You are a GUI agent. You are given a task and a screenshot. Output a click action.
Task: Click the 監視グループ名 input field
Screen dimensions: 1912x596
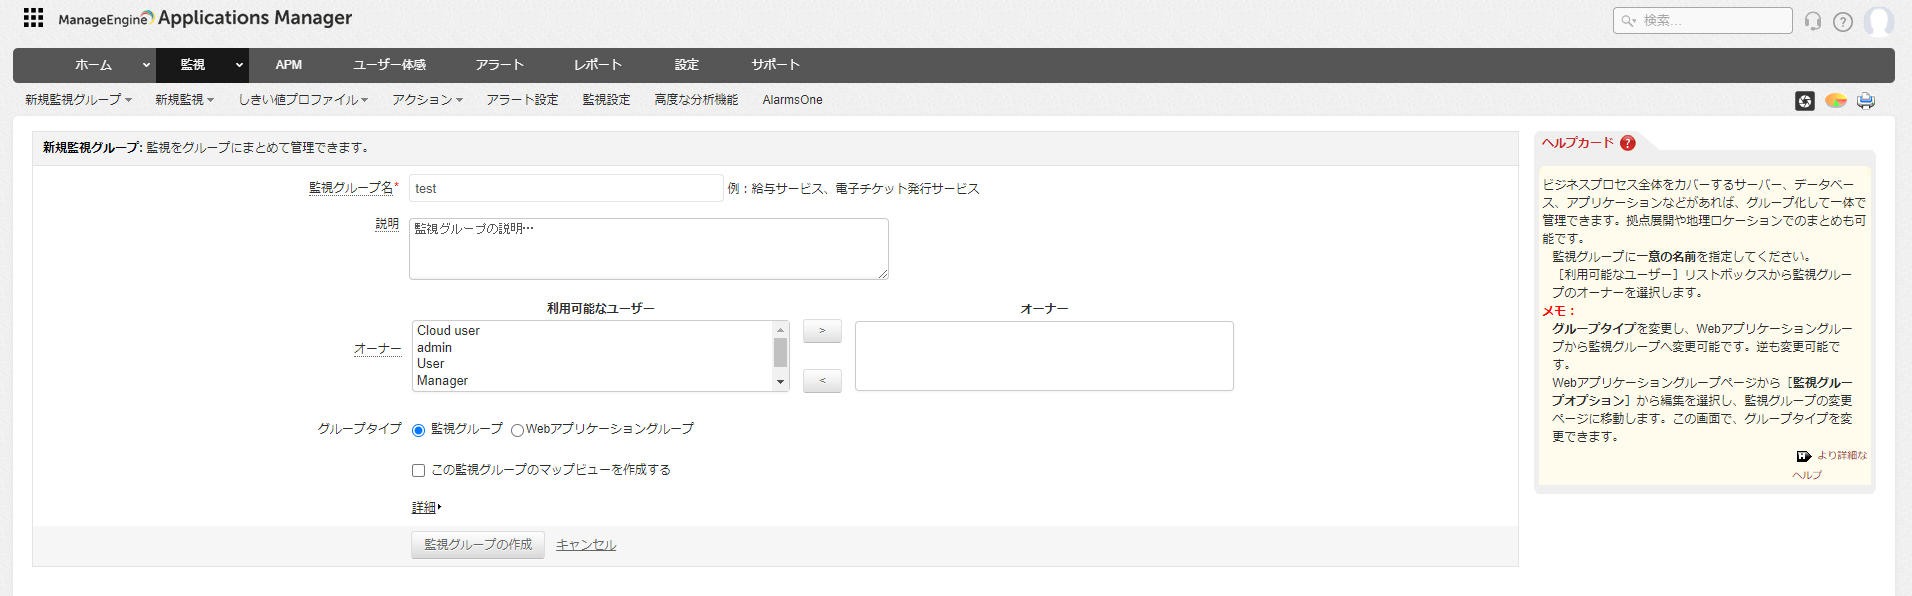tap(565, 188)
